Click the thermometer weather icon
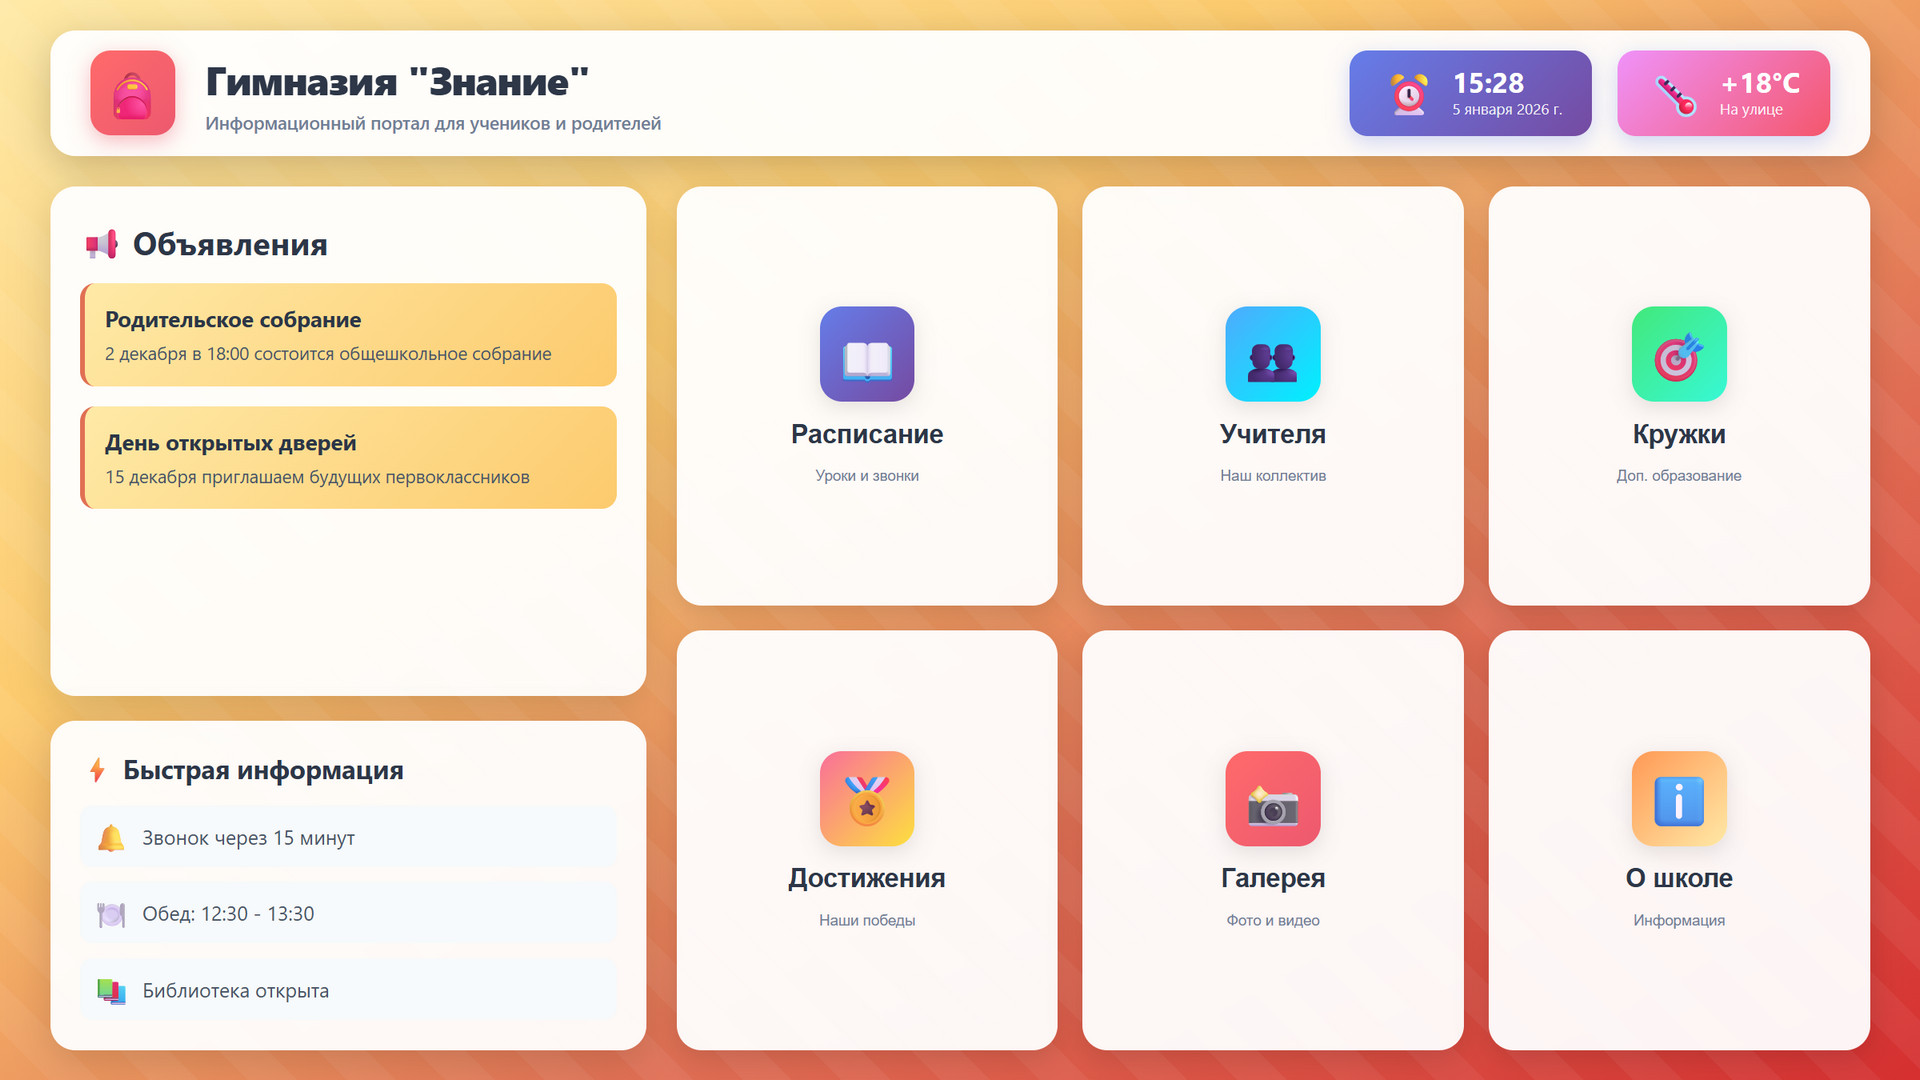 (x=1675, y=95)
